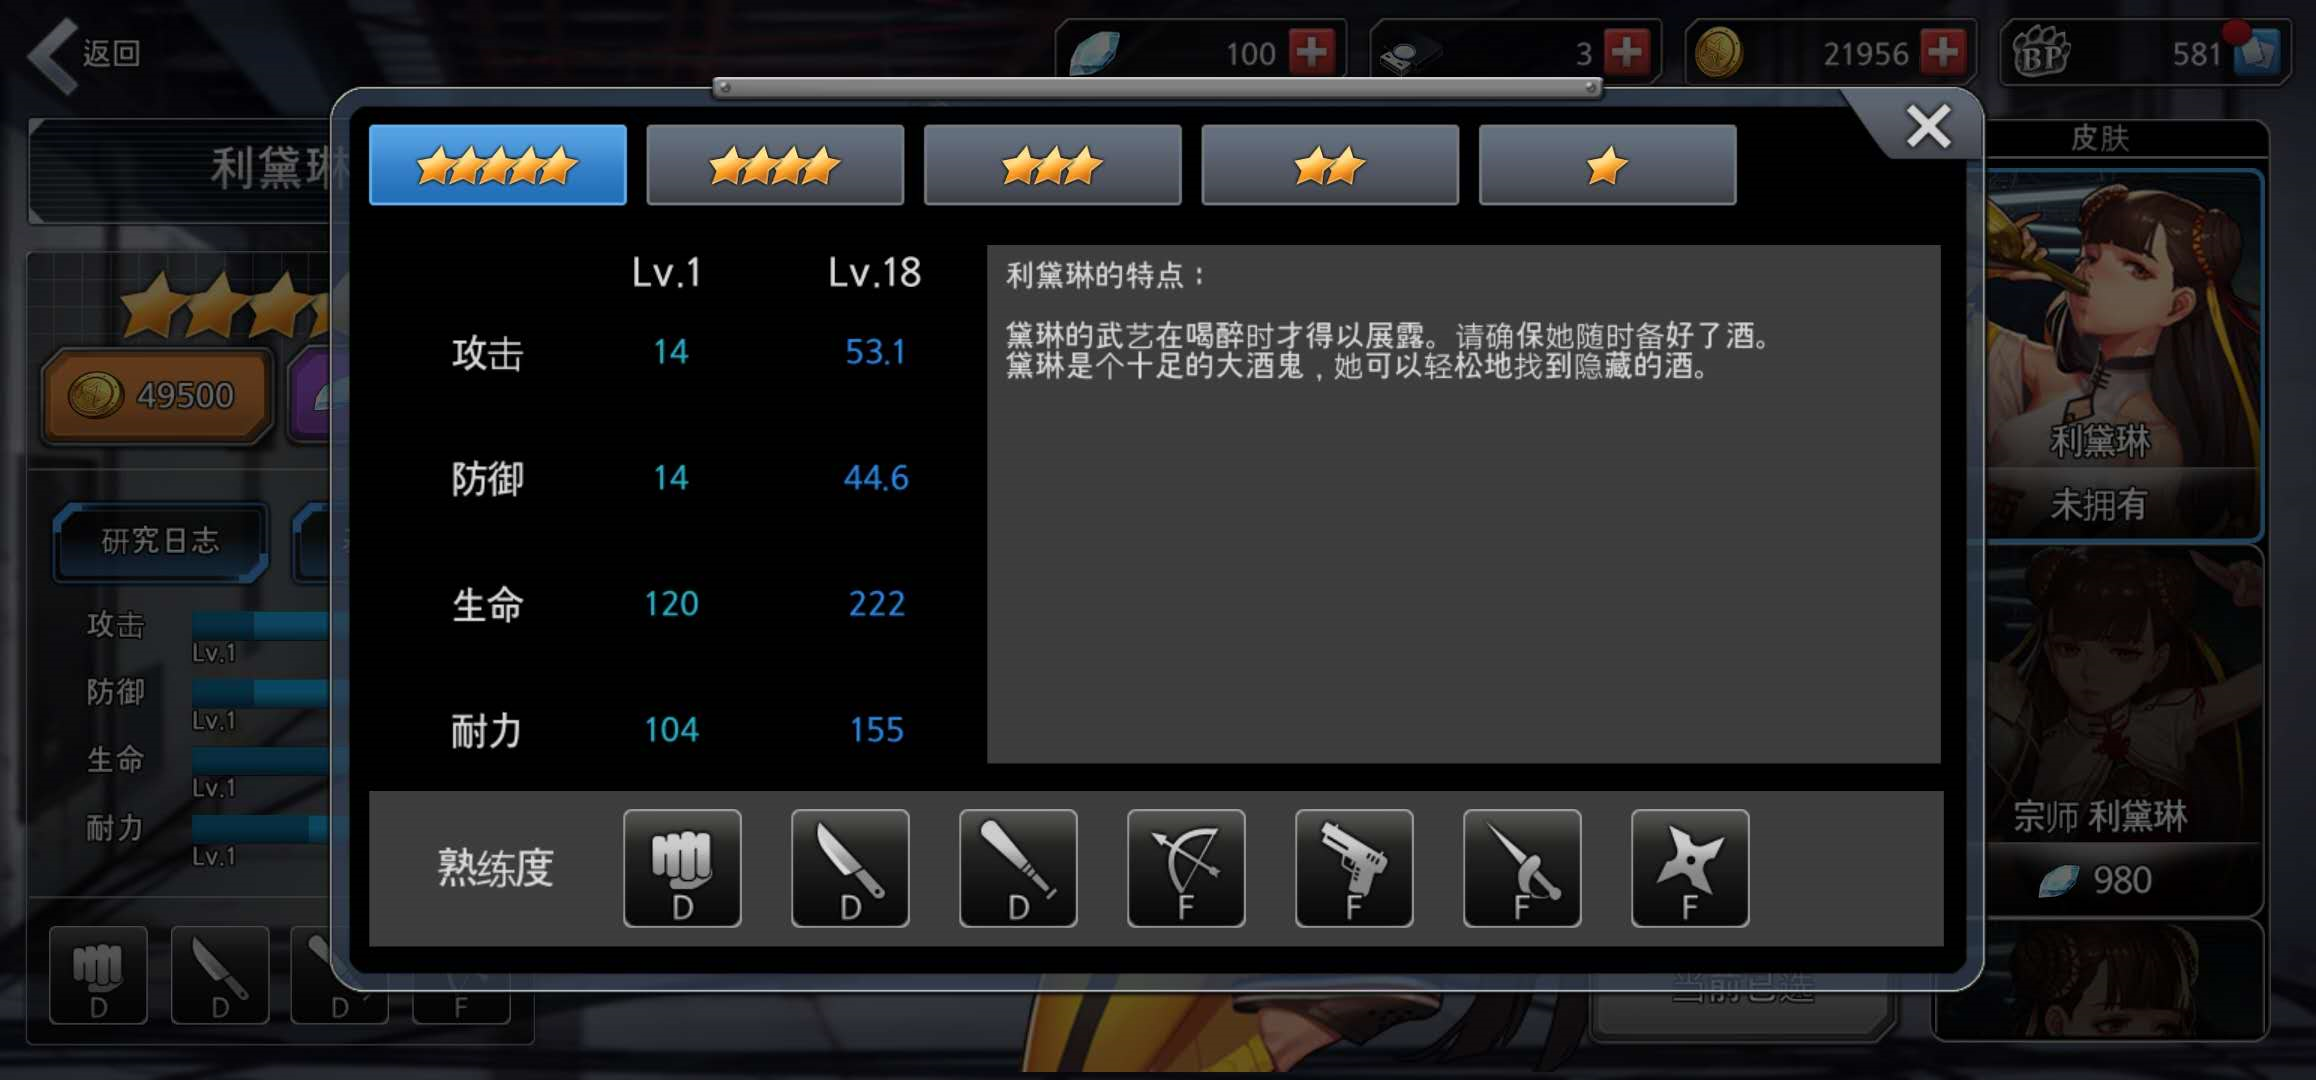Image resolution: width=2316 pixels, height=1080 pixels.
Task: Go back with the 返回 button
Action: (84, 54)
